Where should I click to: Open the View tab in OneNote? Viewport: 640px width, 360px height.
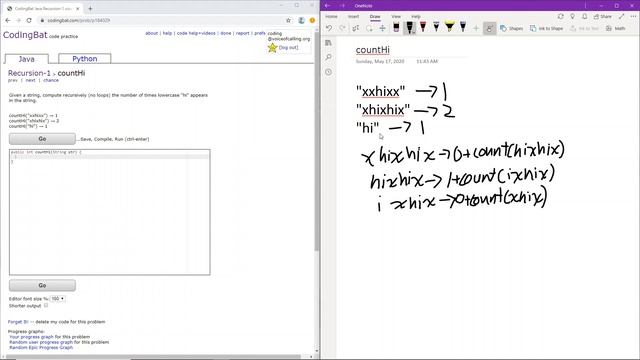396,16
